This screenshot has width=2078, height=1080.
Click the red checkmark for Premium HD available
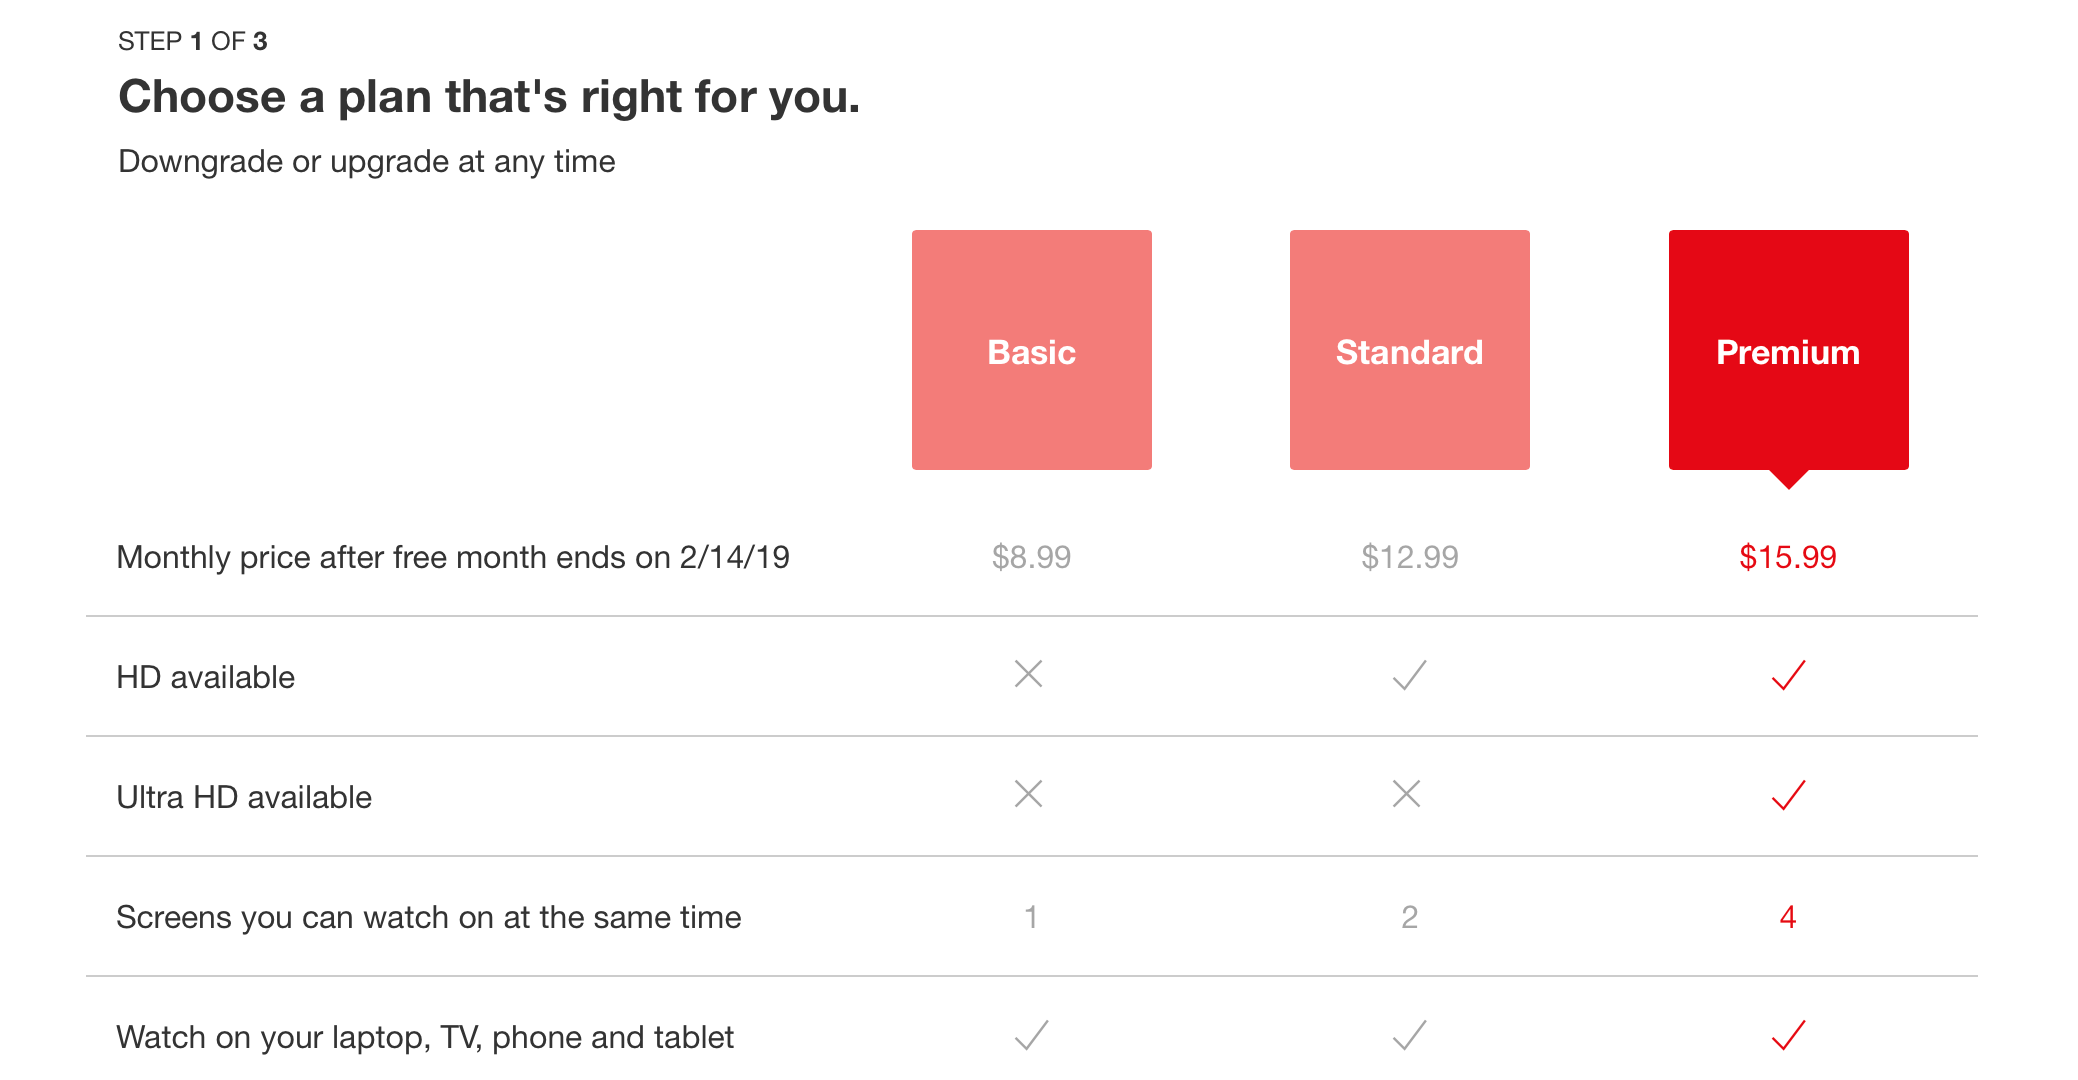pos(1788,675)
